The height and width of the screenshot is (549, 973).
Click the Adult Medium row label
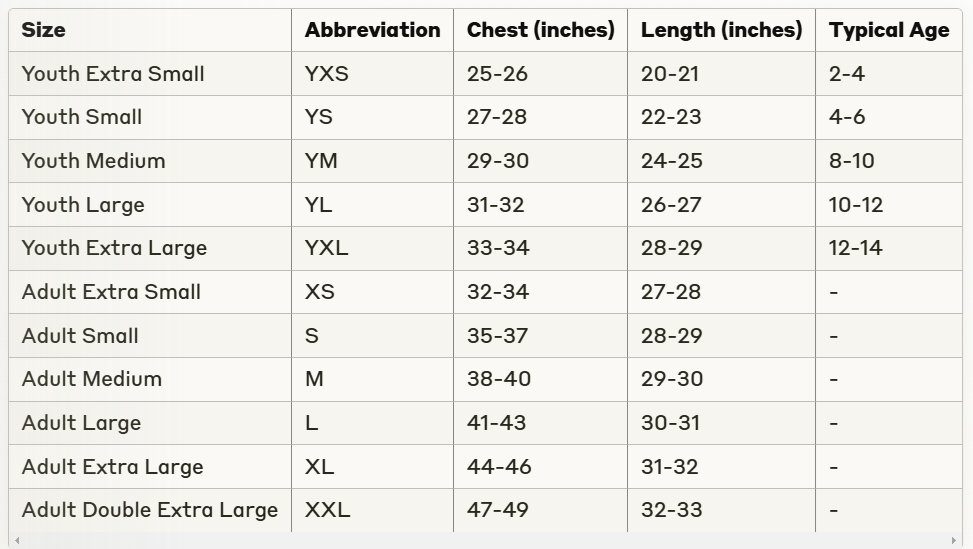pos(91,379)
